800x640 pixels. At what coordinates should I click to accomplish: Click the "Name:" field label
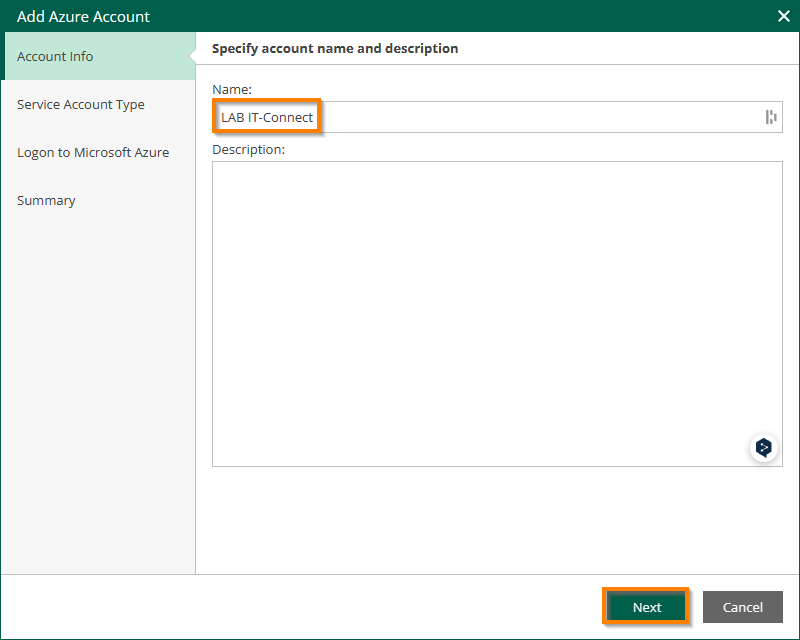[232, 90]
